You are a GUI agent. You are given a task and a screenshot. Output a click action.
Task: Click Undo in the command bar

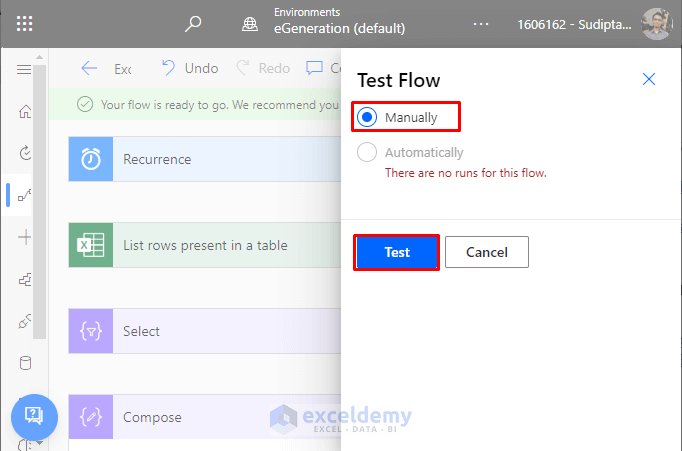(x=190, y=69)
